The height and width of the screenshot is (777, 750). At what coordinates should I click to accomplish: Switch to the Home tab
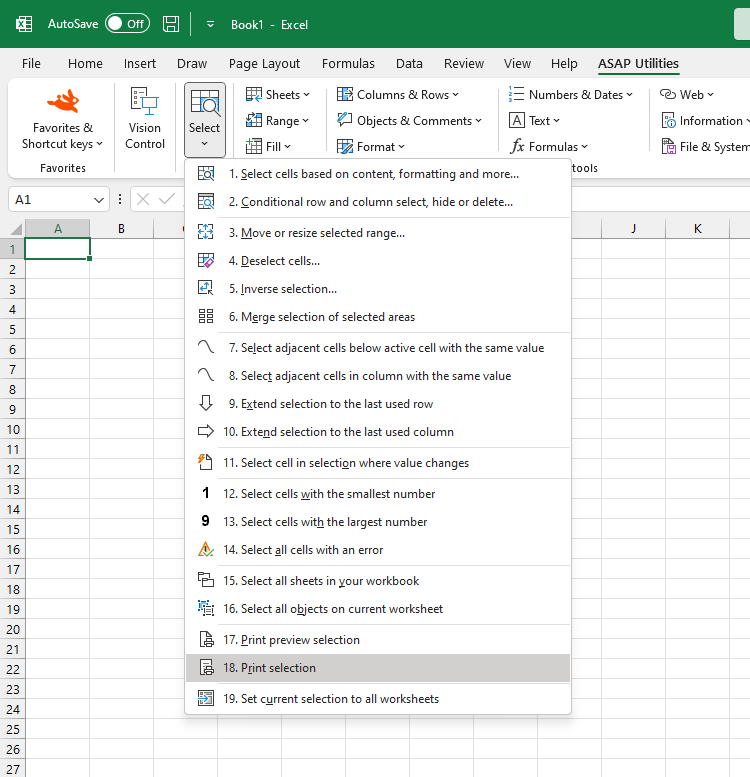pos(85,63)
